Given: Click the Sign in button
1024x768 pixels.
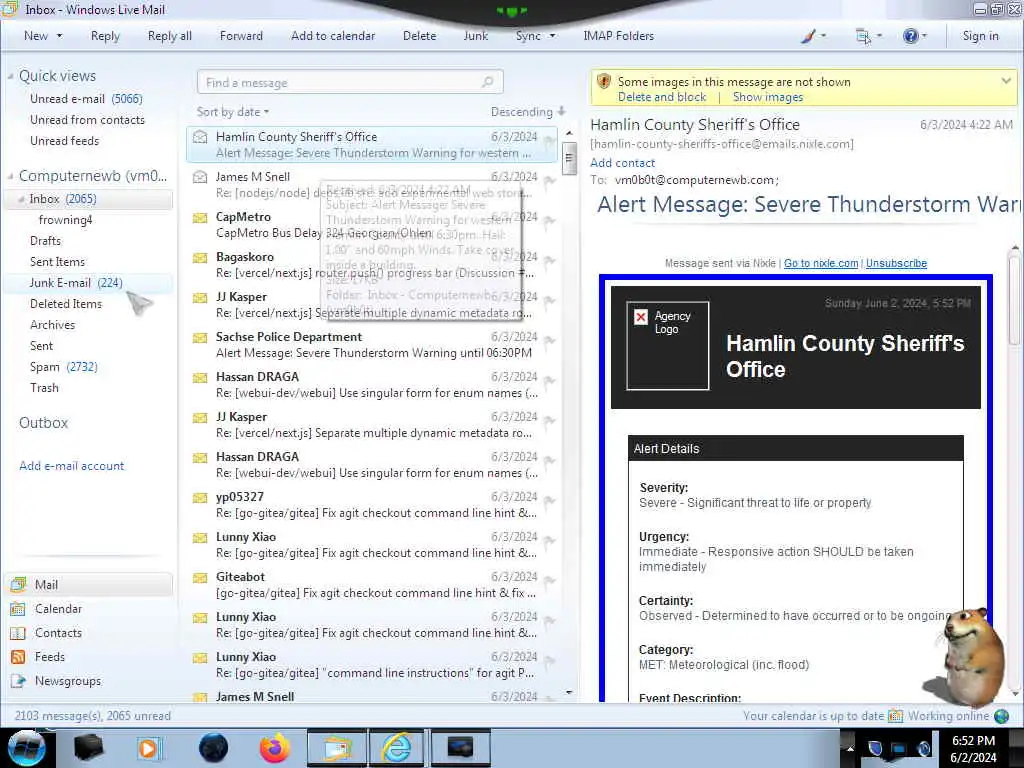Looking at the screenshot, I should tap(980, 36).
